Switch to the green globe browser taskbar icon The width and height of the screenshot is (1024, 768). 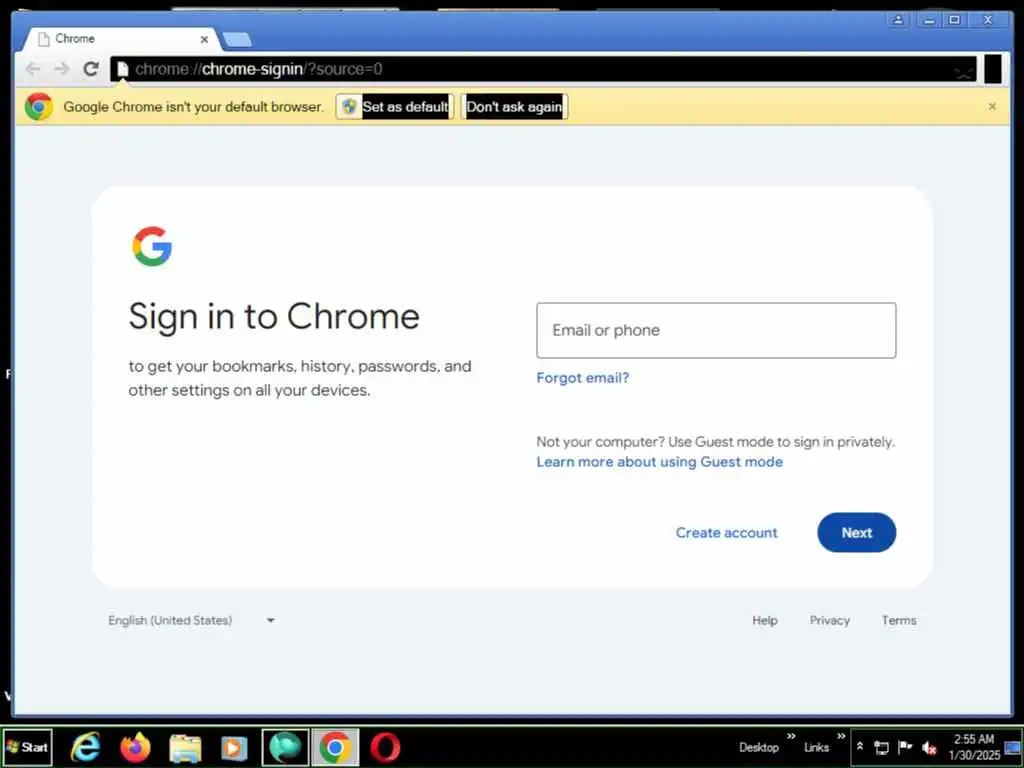tap(285, 747)
